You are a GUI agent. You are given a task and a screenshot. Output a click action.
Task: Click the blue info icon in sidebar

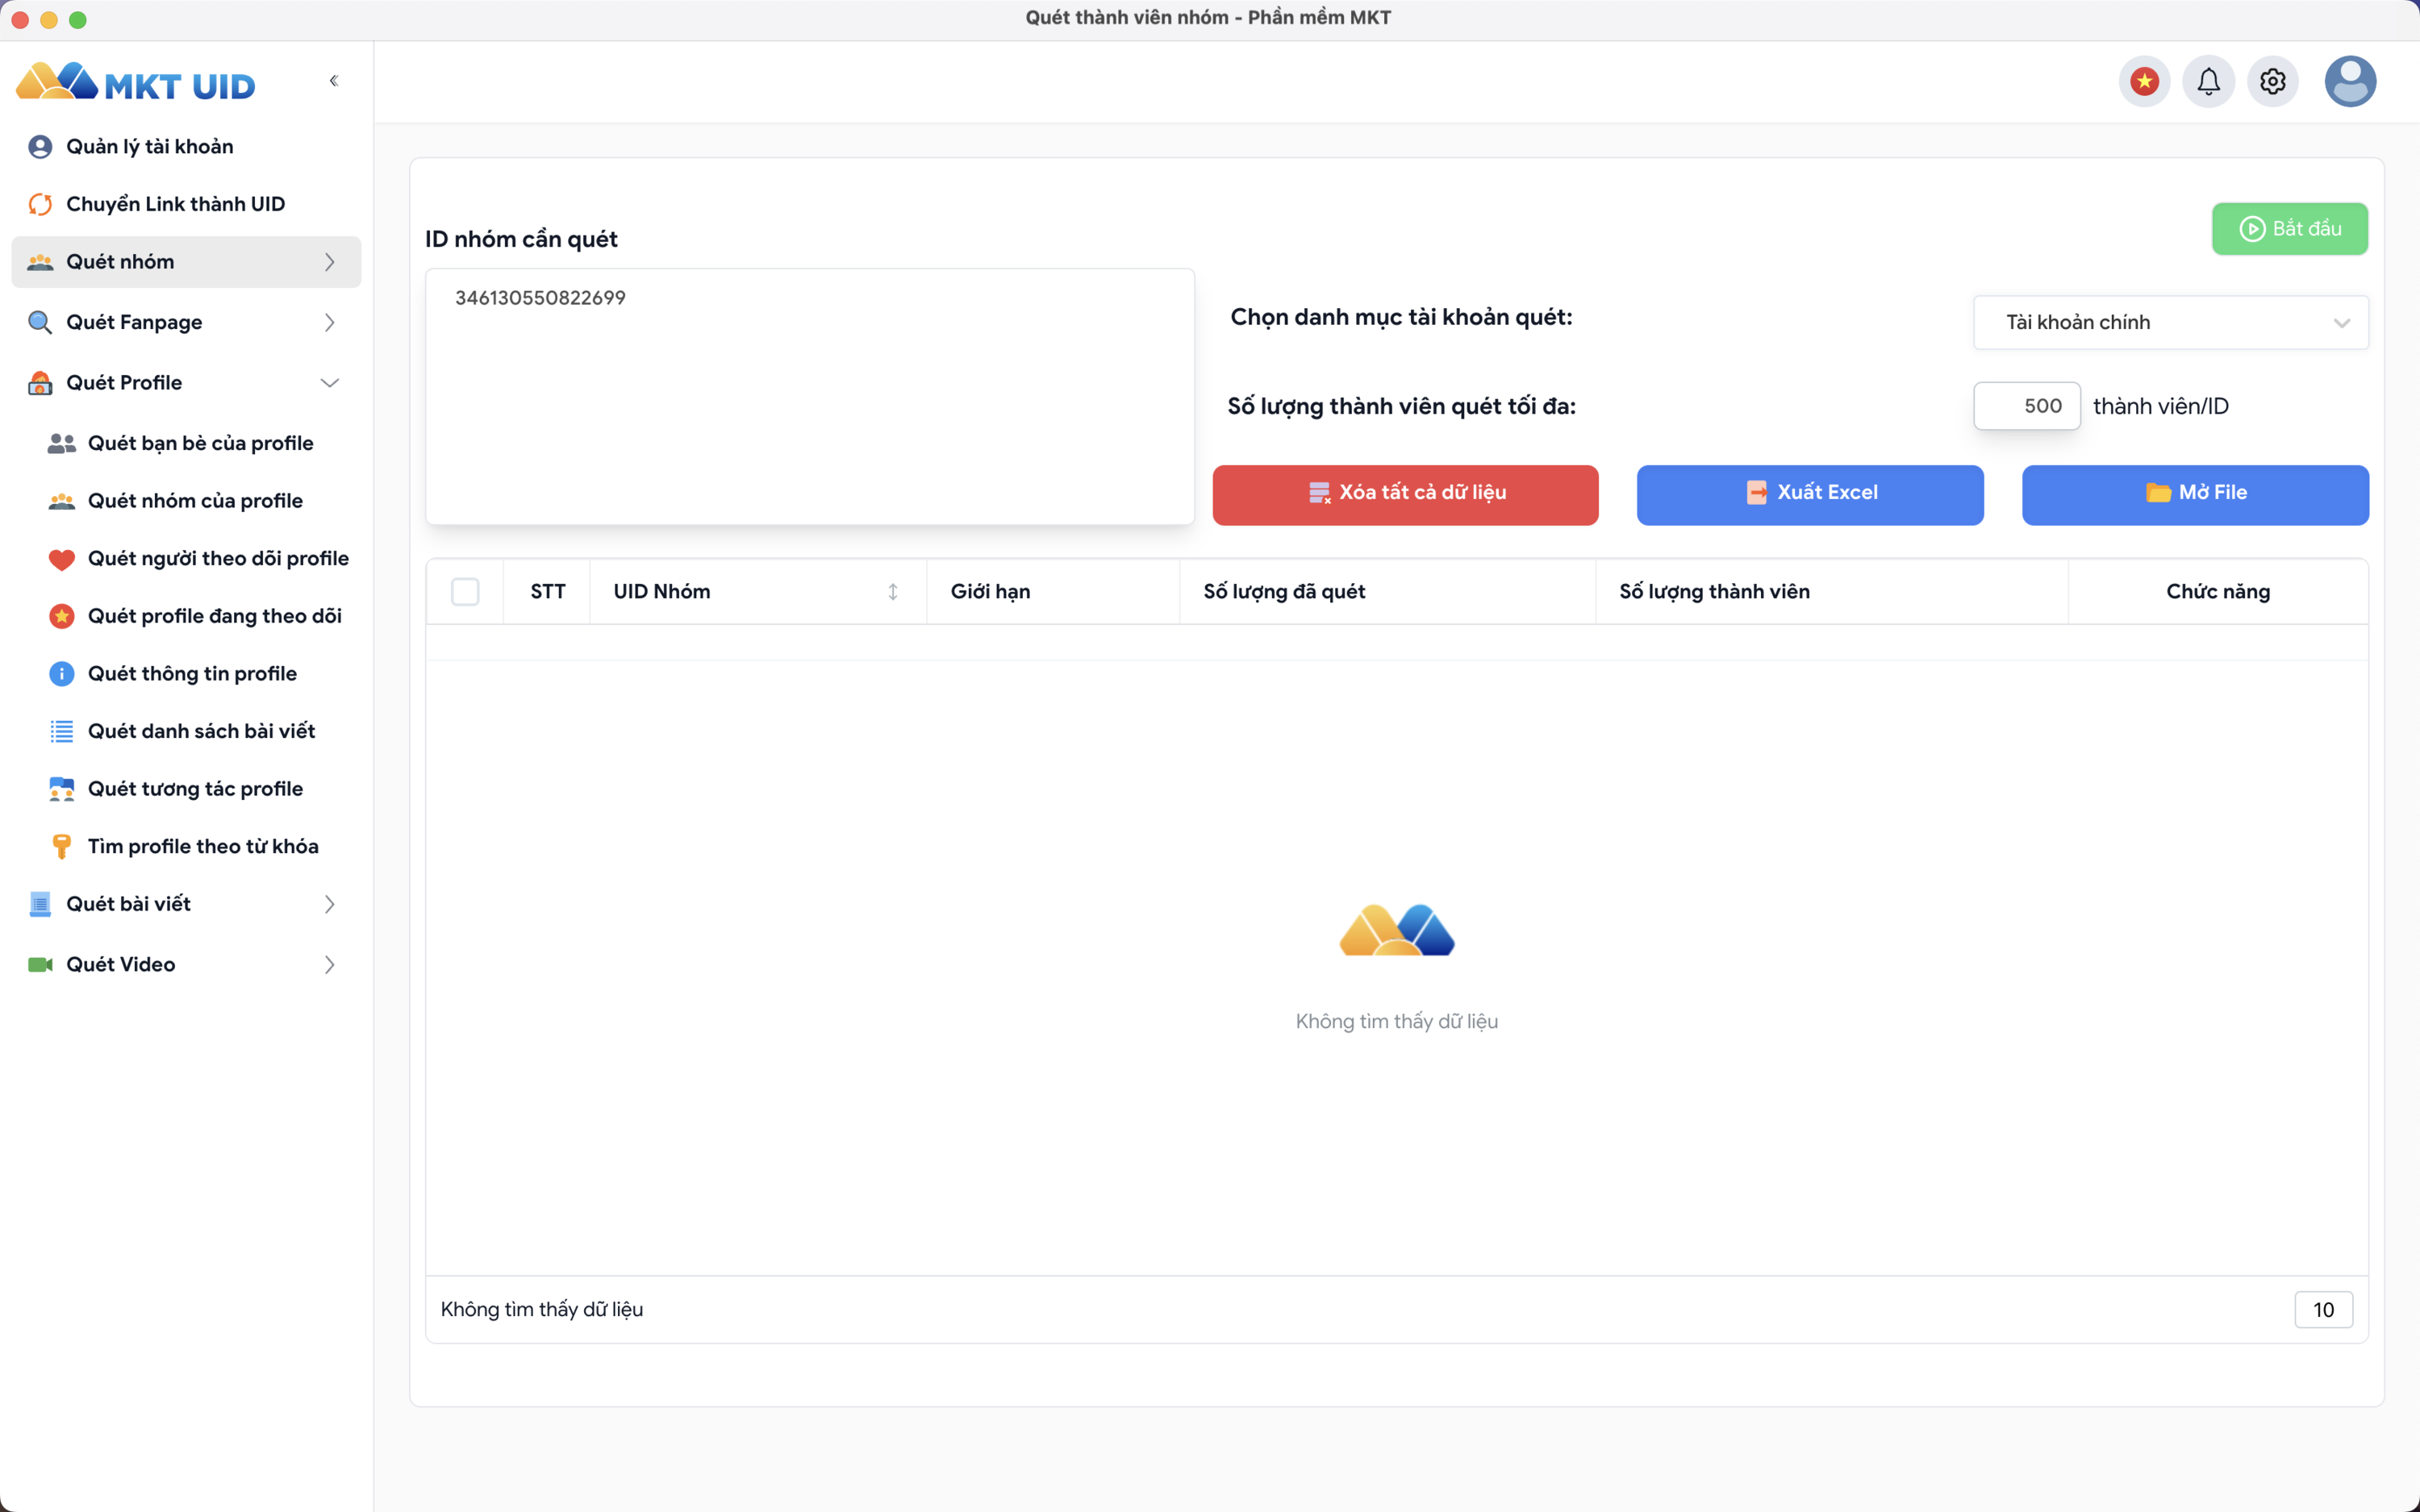(61, 674)
